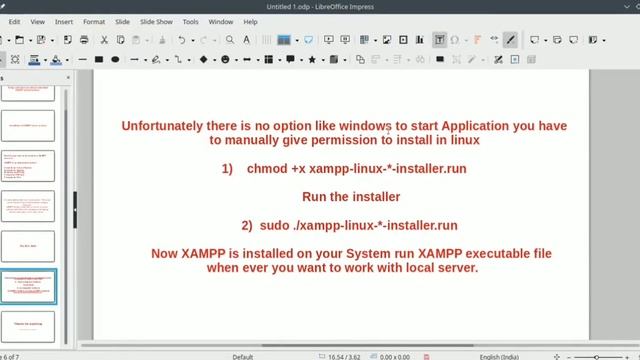Export directly as PDF icon
The image size is (640, 360).
[x=67, y=40]
